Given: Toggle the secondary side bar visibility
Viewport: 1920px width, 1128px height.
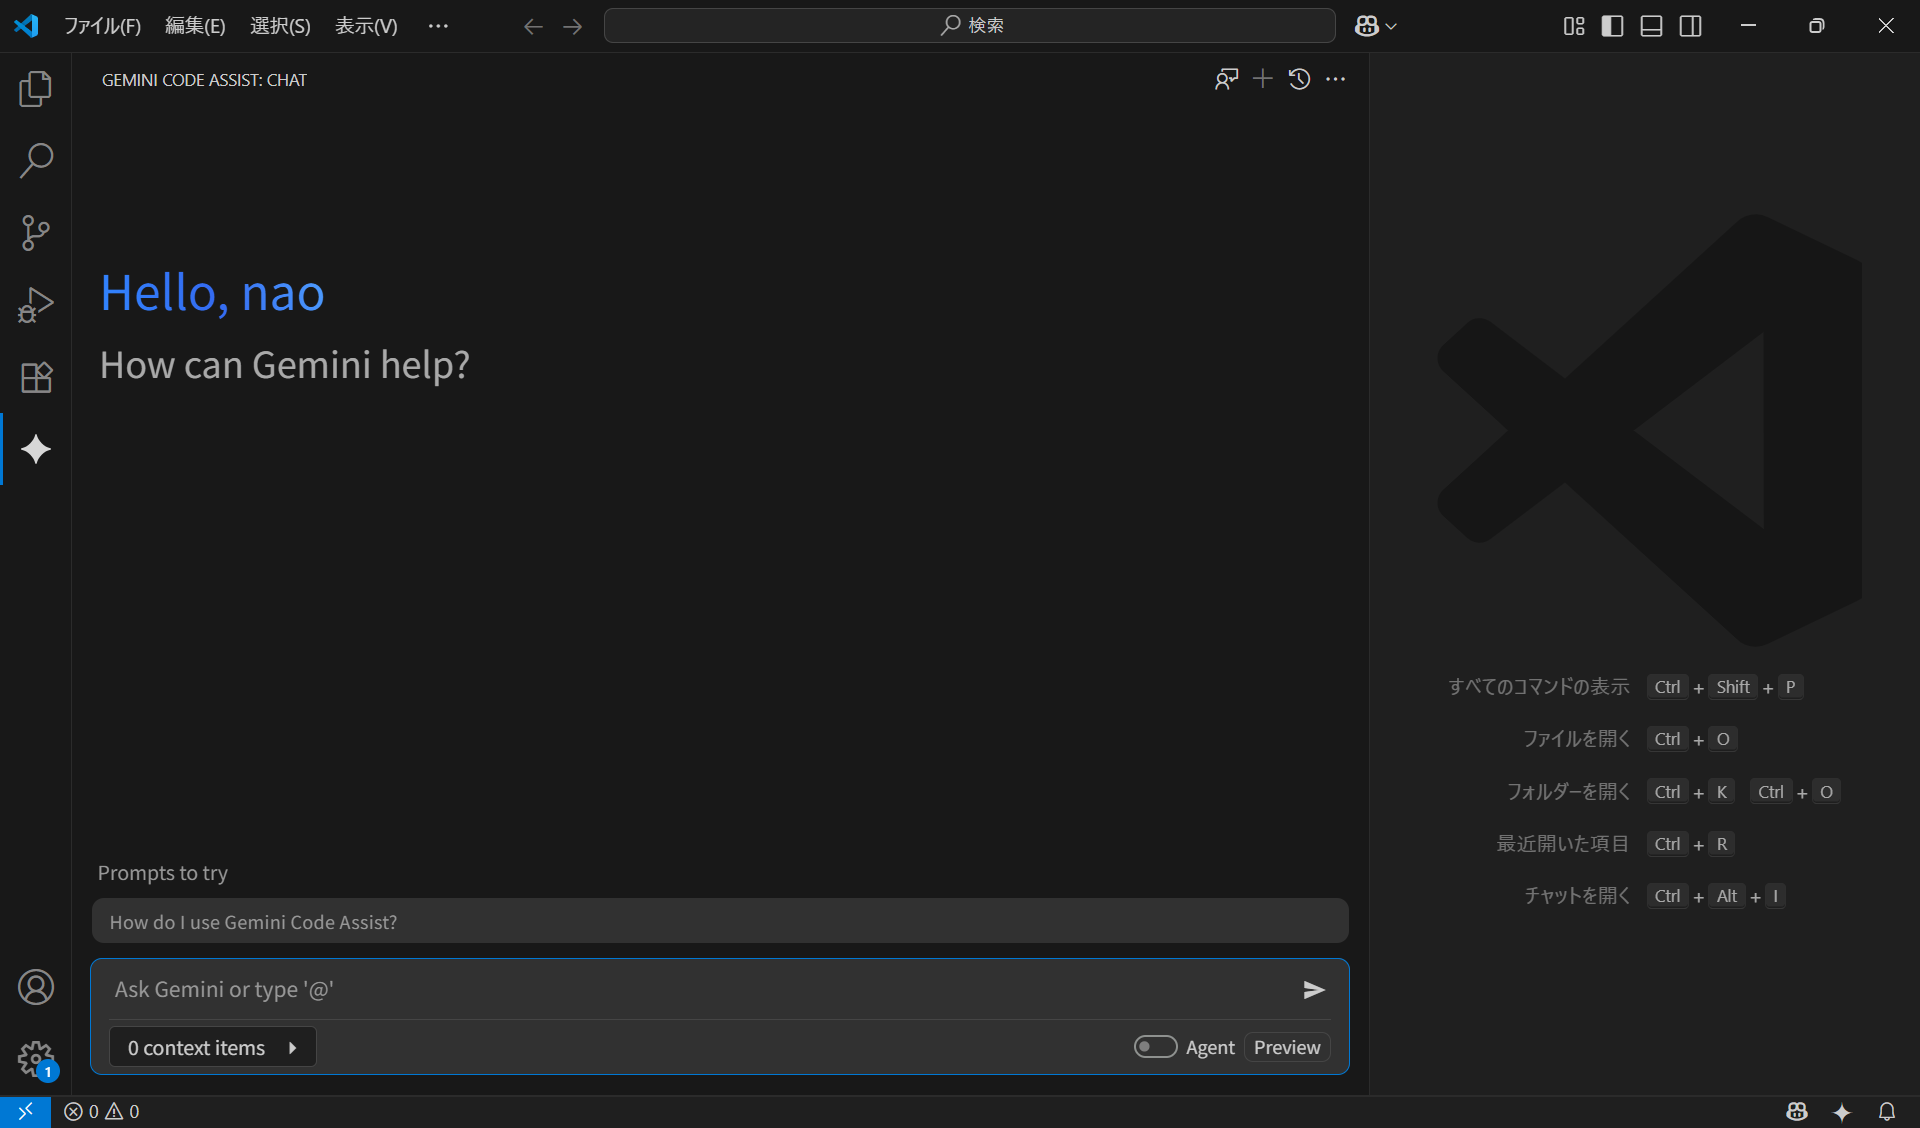Looking at the screenshot, I should [1690, 26].
